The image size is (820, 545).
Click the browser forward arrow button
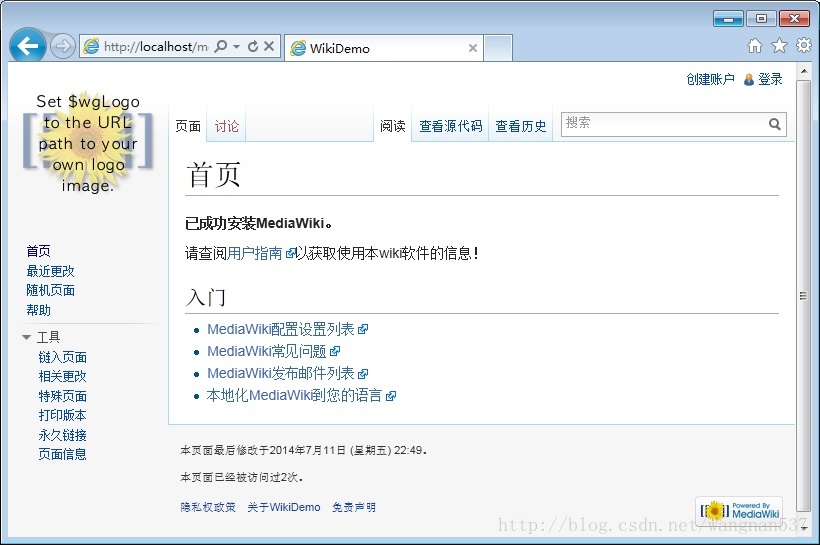pos(62,46)
